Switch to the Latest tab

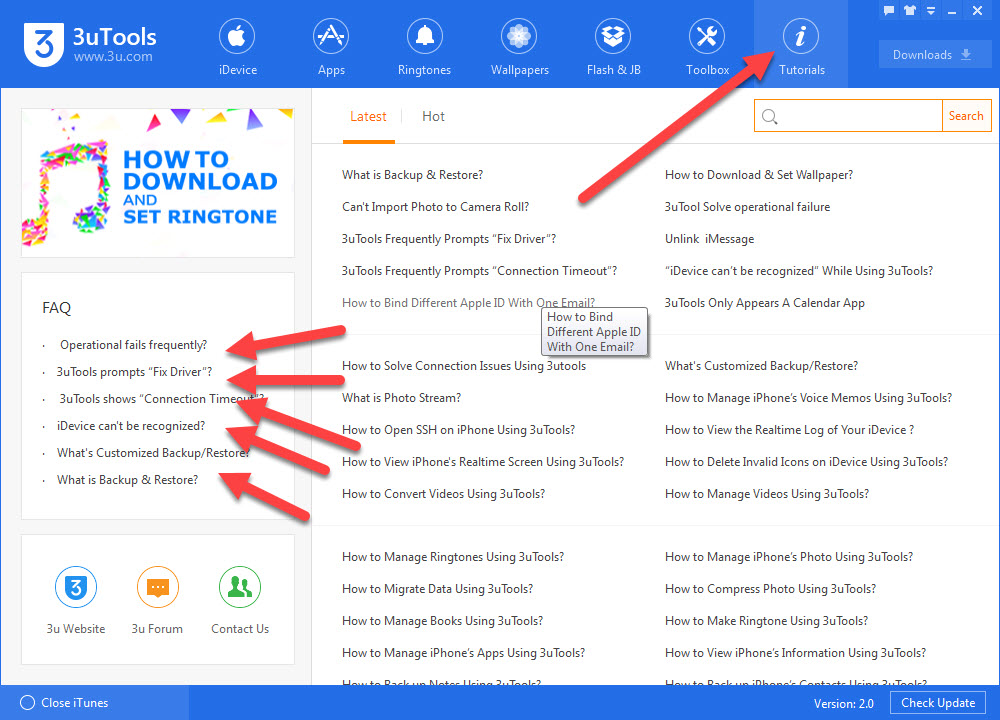[368, 117]
